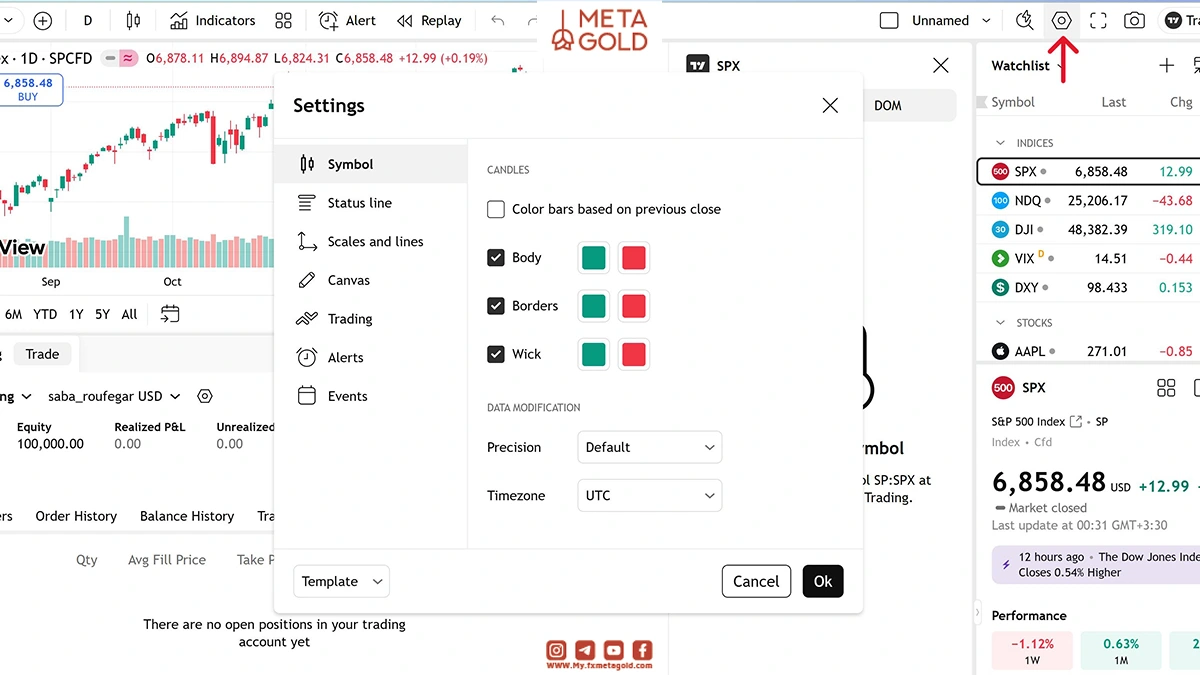Expand the Template dropdown
Image resolution: width=1200 pixels, height=675 pixels.
(x=342, y=581)
